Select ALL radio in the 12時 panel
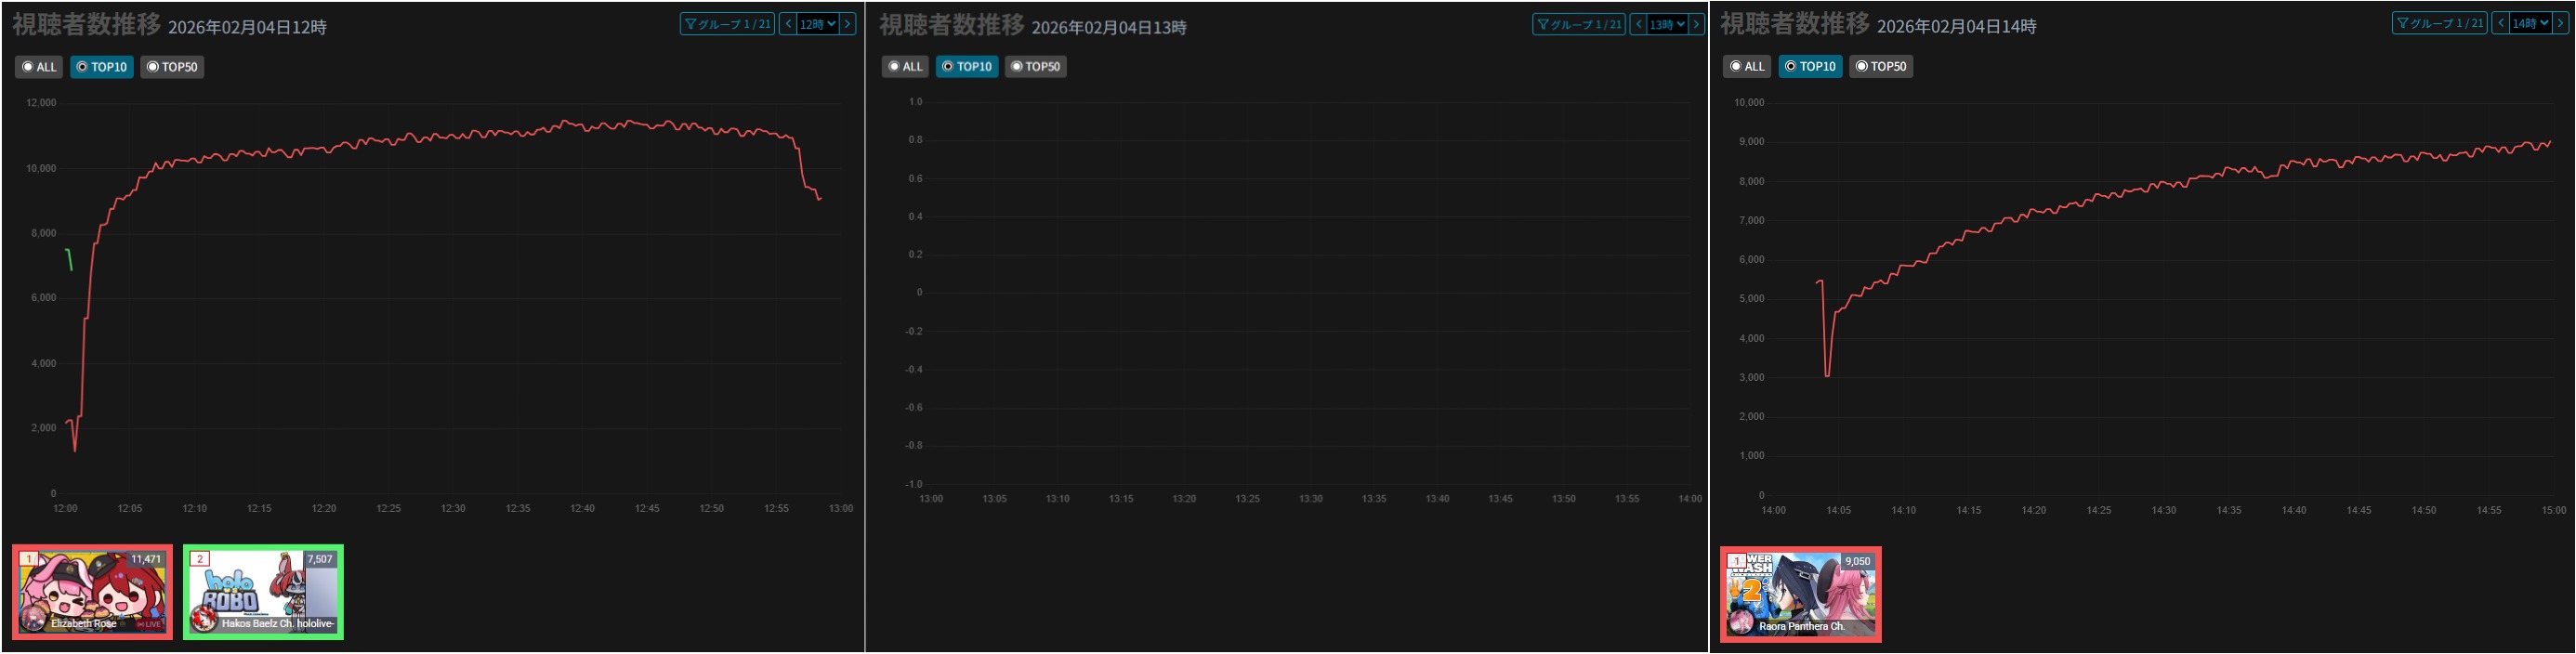Viewport: 2576px width, 654px height. coord(39,67)
